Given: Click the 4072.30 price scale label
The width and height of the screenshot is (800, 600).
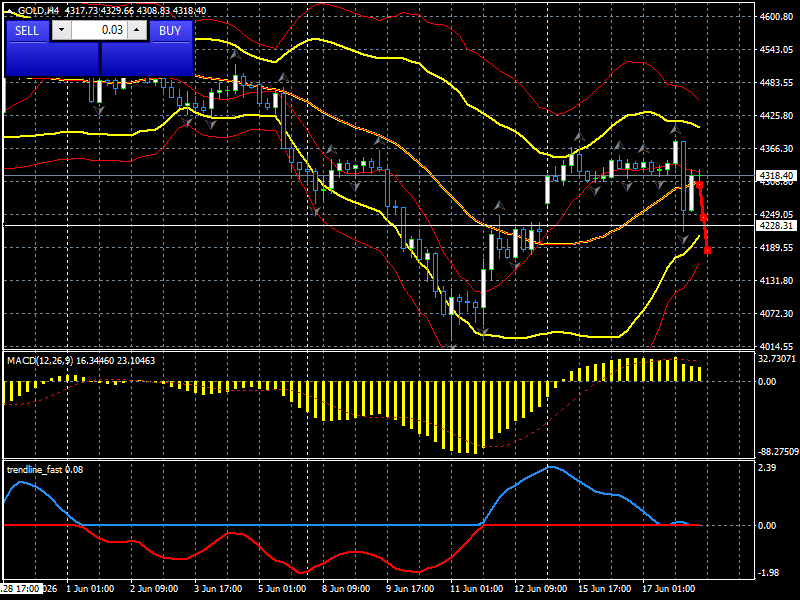Looking at the screenshot, I should coord(777,313).
